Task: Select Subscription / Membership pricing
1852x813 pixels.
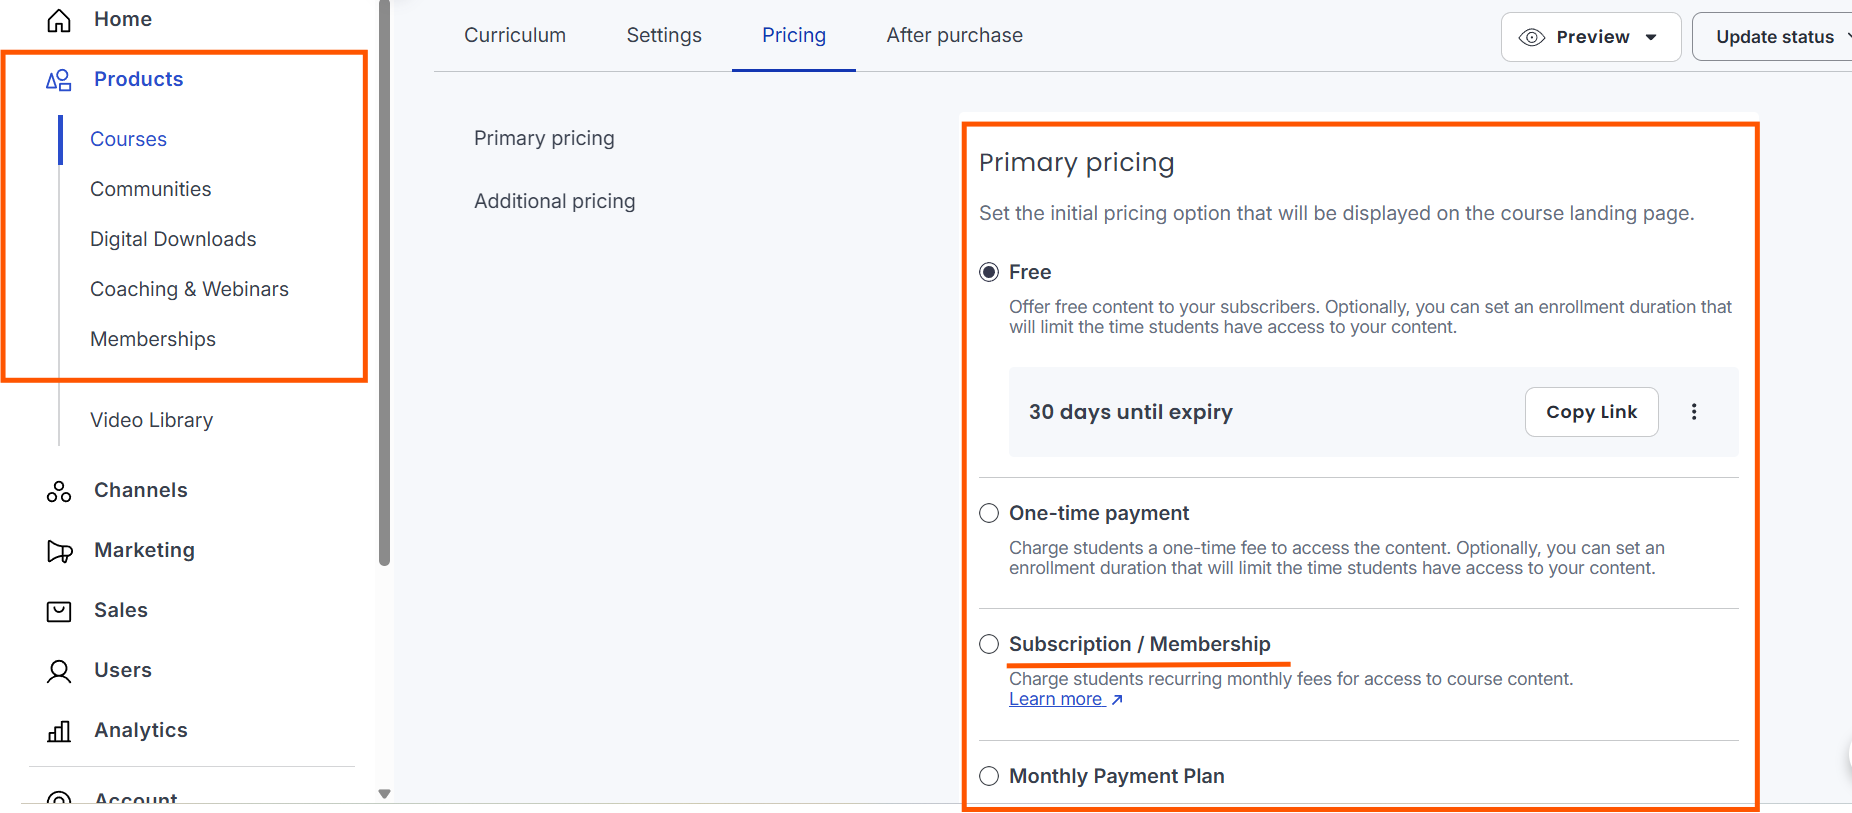Action: (x=988, y=644)
